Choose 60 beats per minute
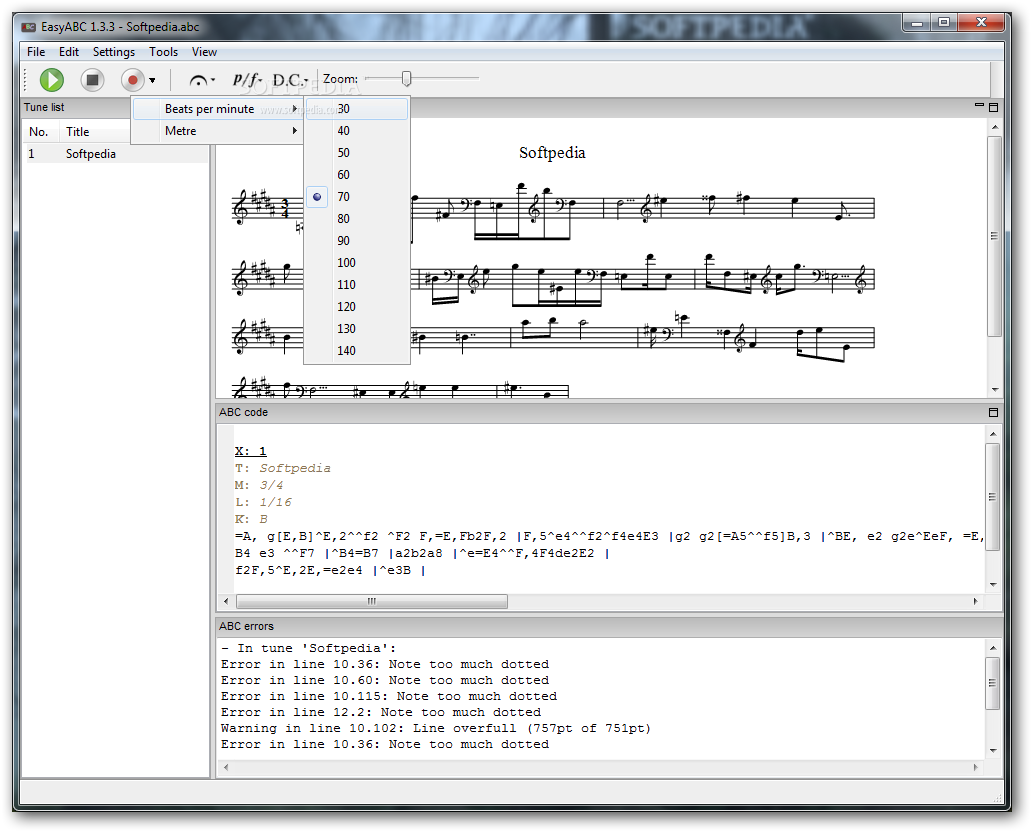Image resolution: width=1032 pixels, height=832 pixels. (357, 175)
